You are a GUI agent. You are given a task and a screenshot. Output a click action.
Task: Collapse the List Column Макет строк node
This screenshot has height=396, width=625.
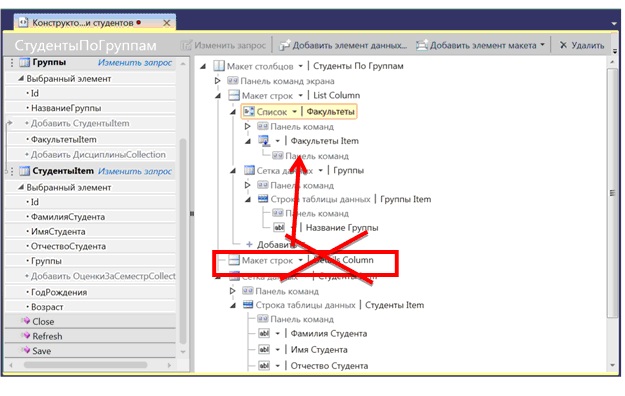[218, 96]
